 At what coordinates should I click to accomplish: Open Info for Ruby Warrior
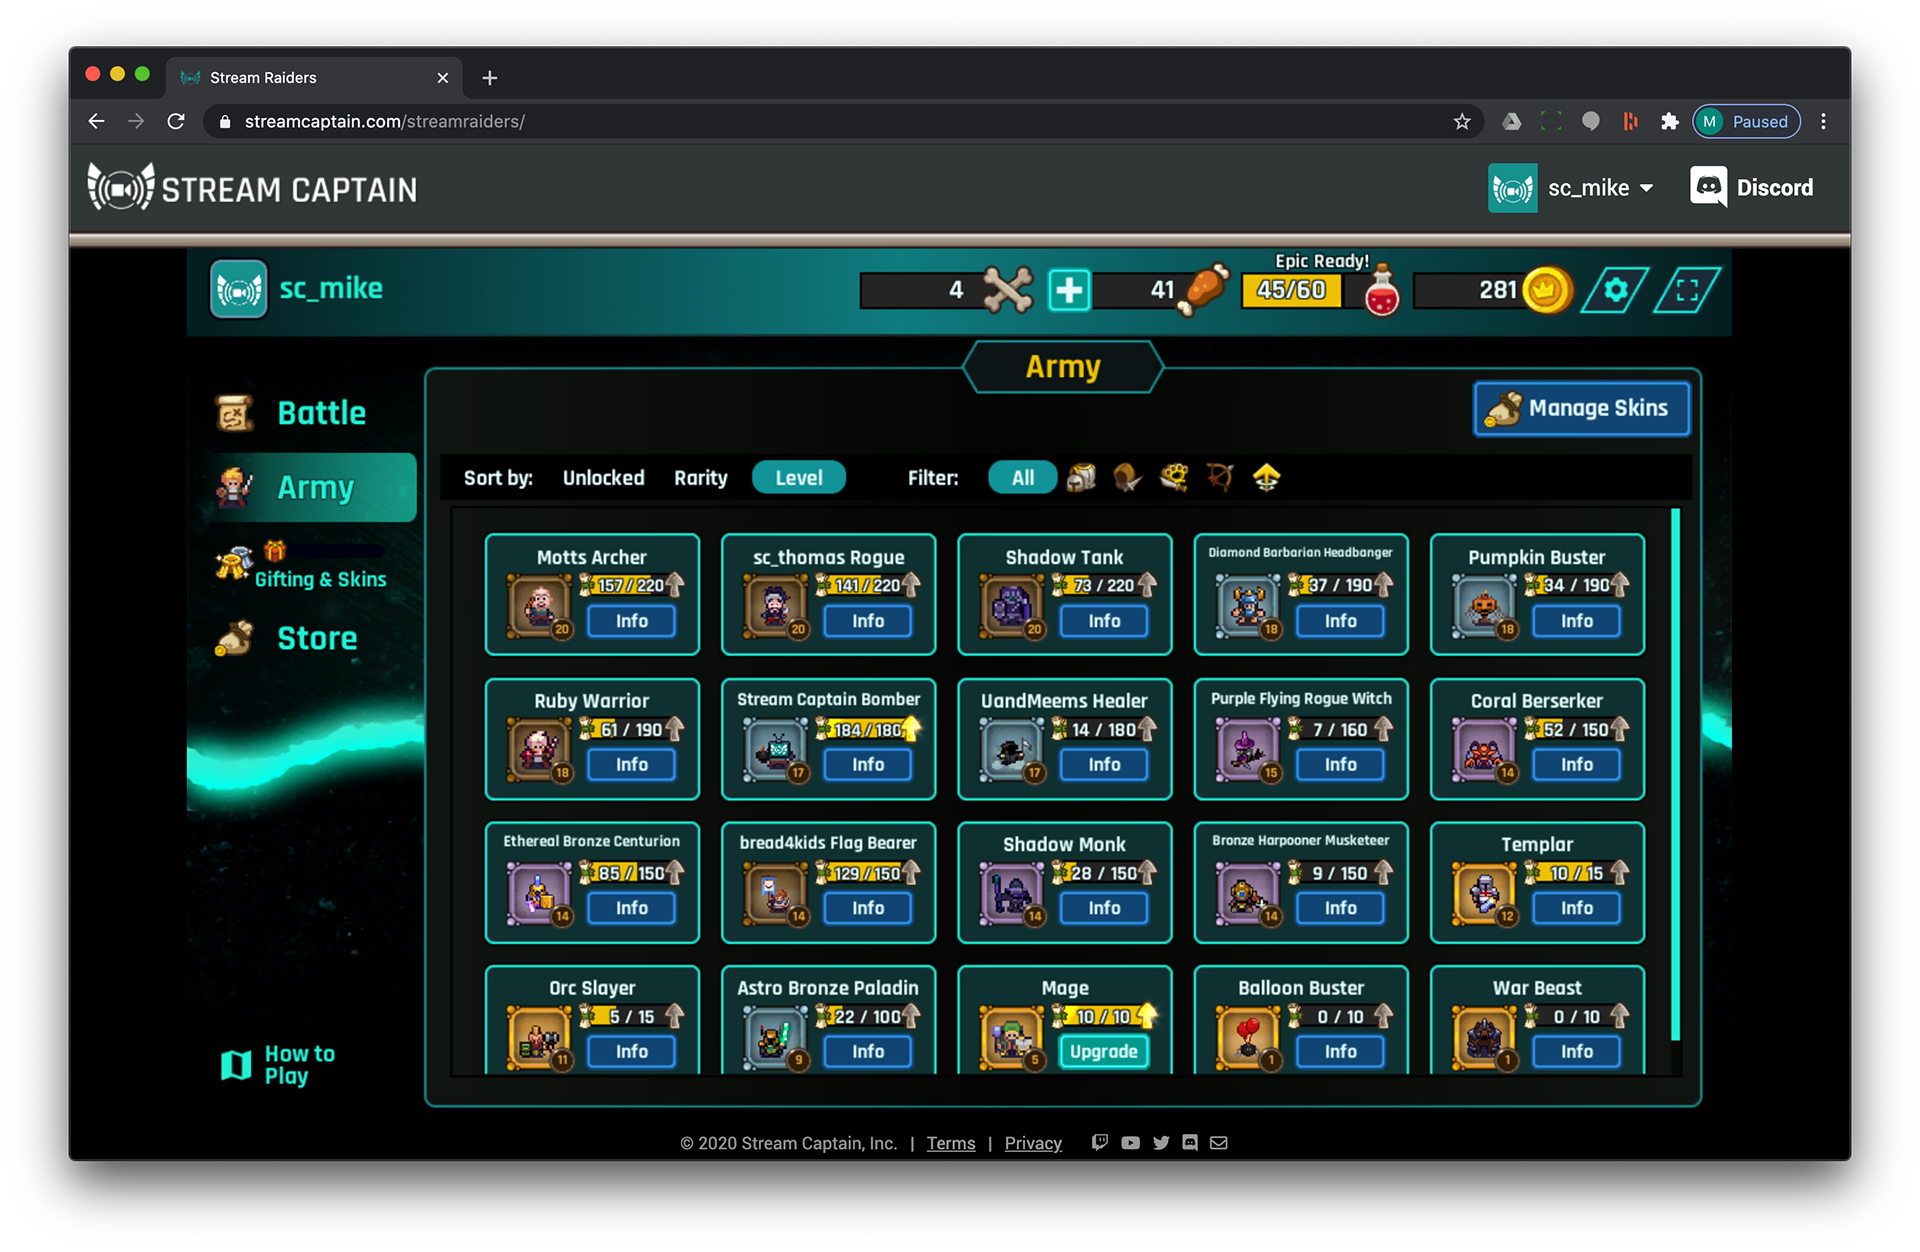(x=631, y=764)
